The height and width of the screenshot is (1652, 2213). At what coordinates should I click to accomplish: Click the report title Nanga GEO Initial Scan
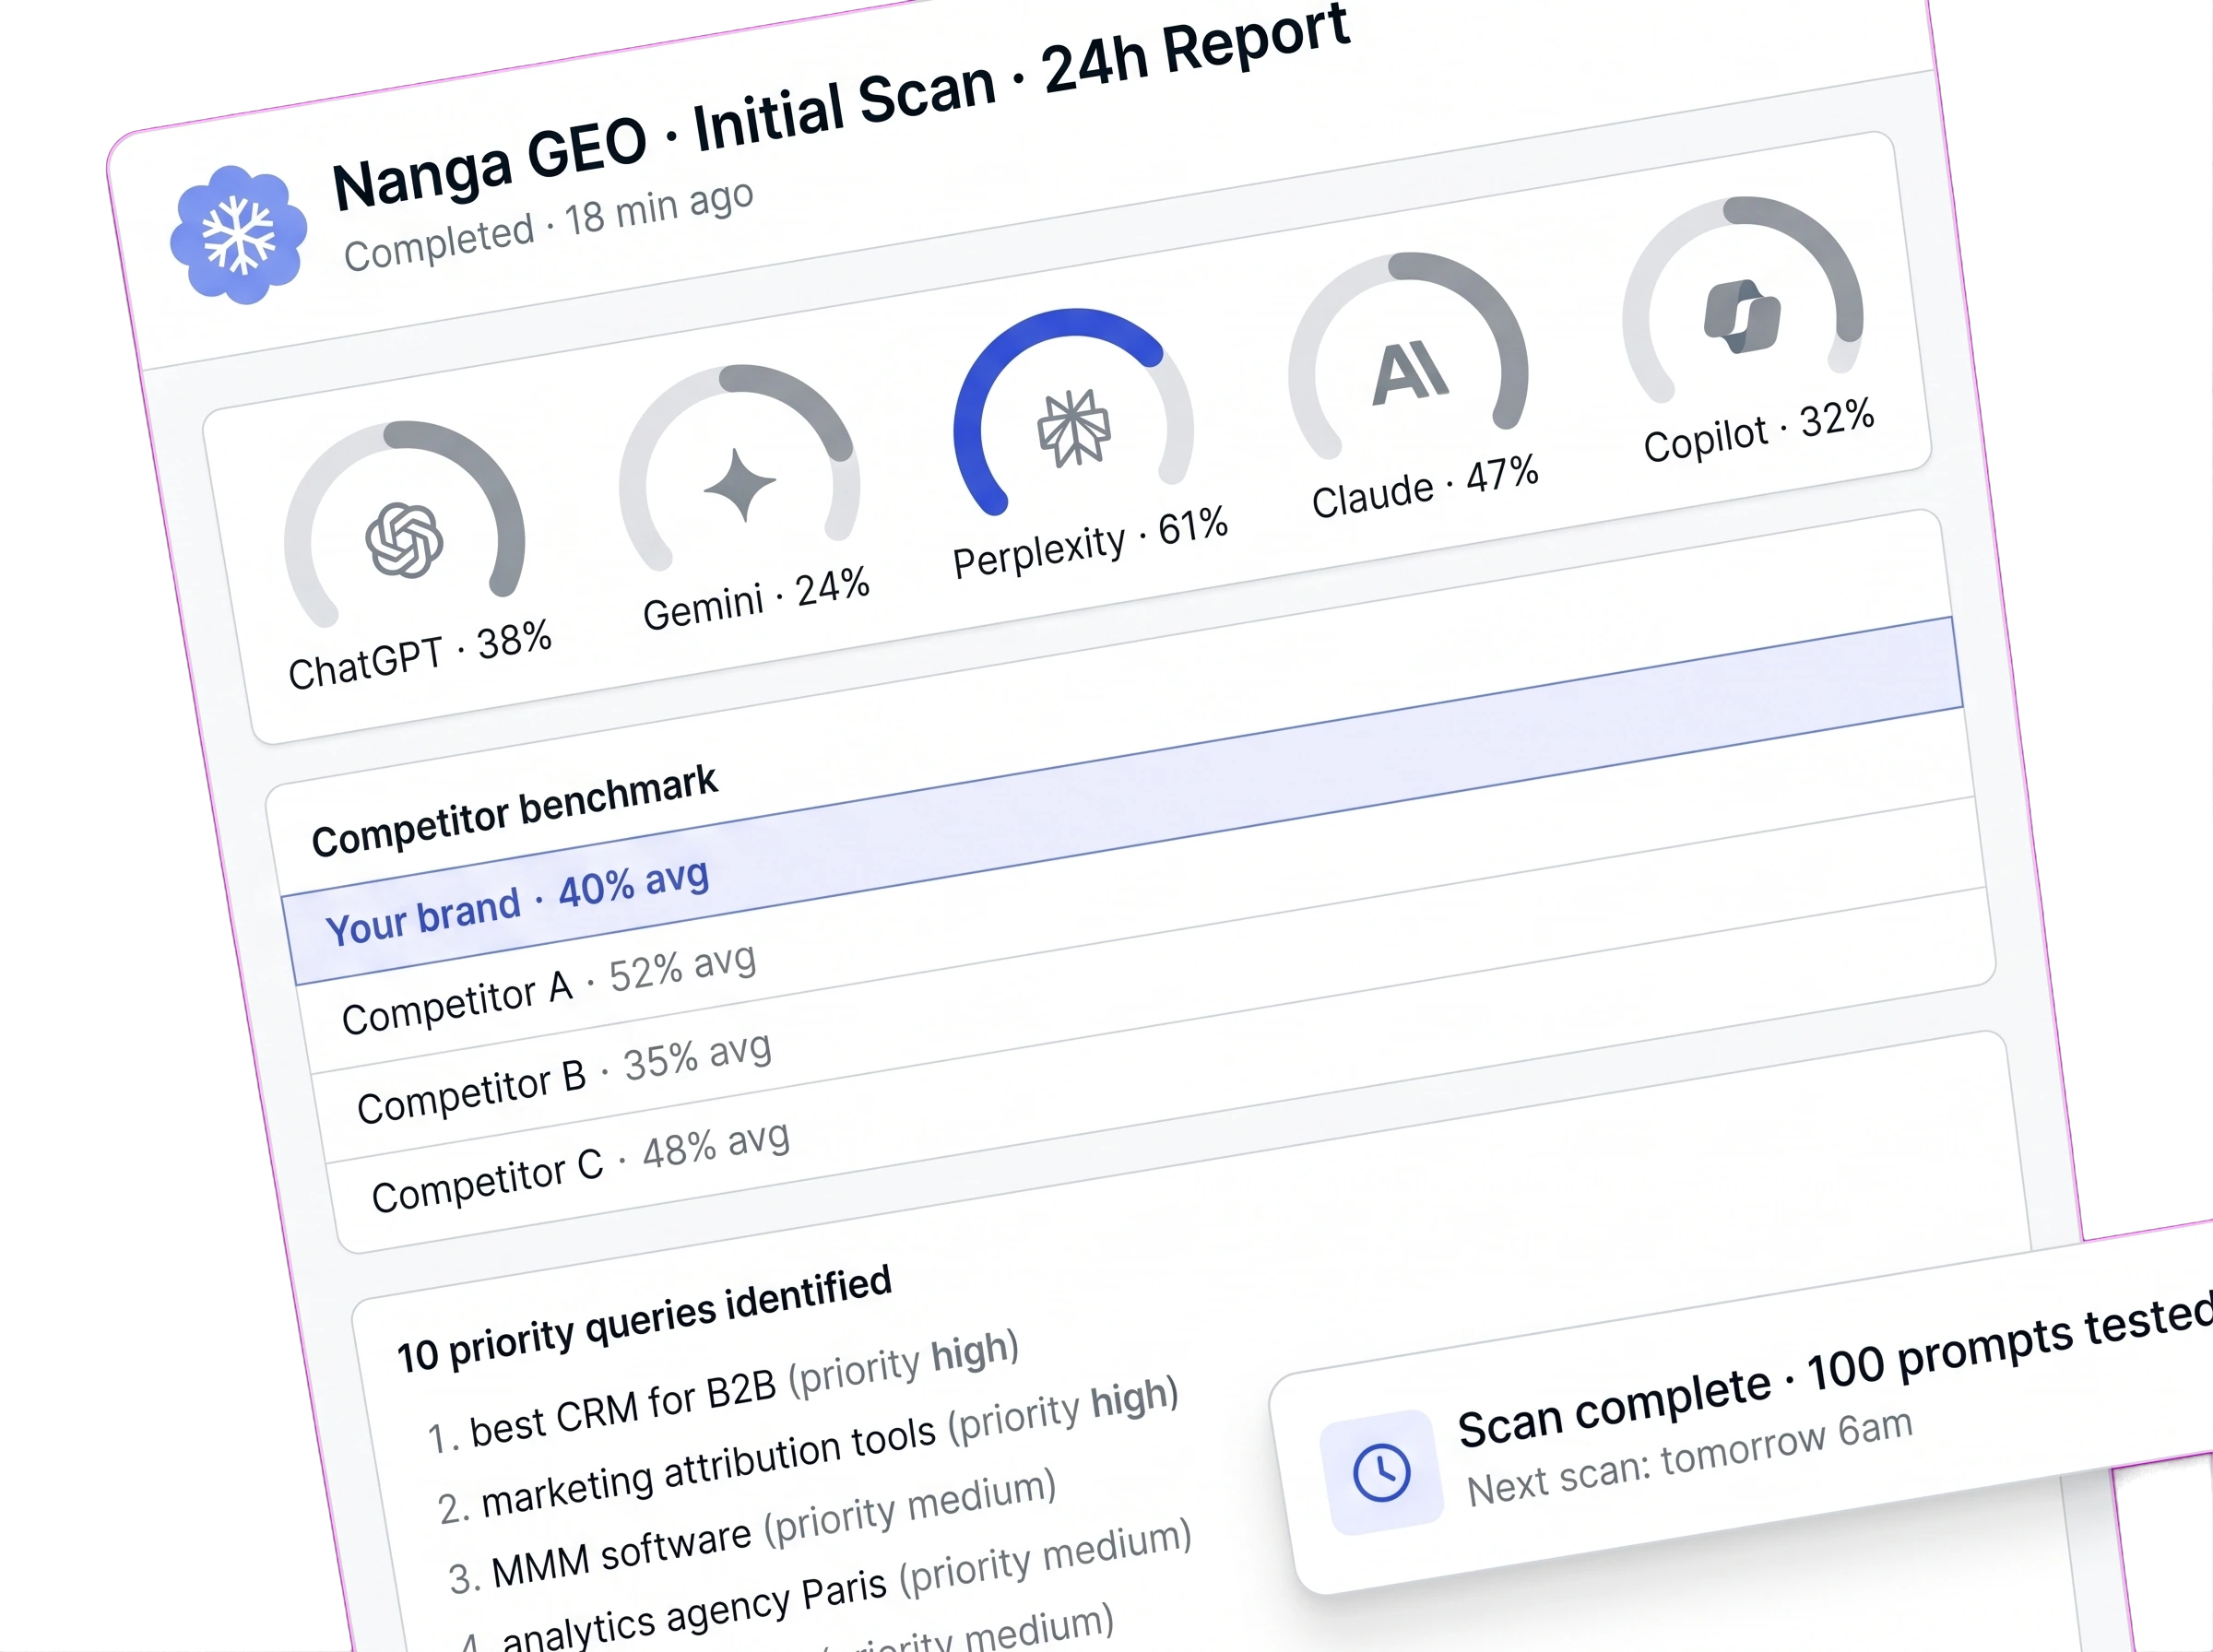(x=840, y=108)
